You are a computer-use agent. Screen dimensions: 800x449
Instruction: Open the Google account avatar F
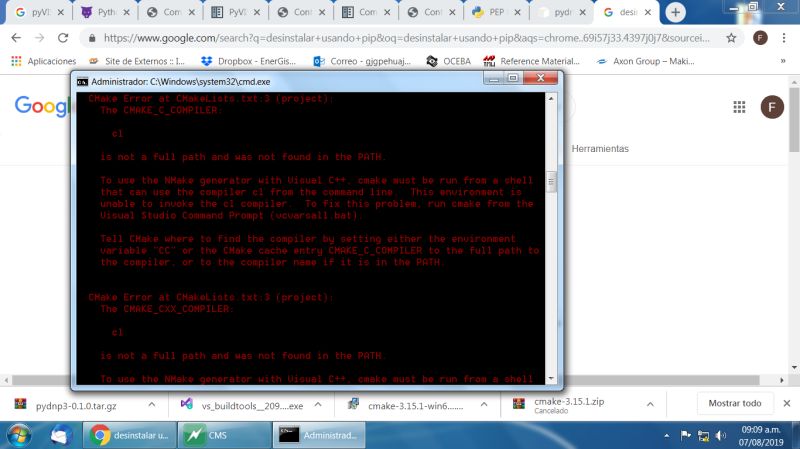point(772,107)
